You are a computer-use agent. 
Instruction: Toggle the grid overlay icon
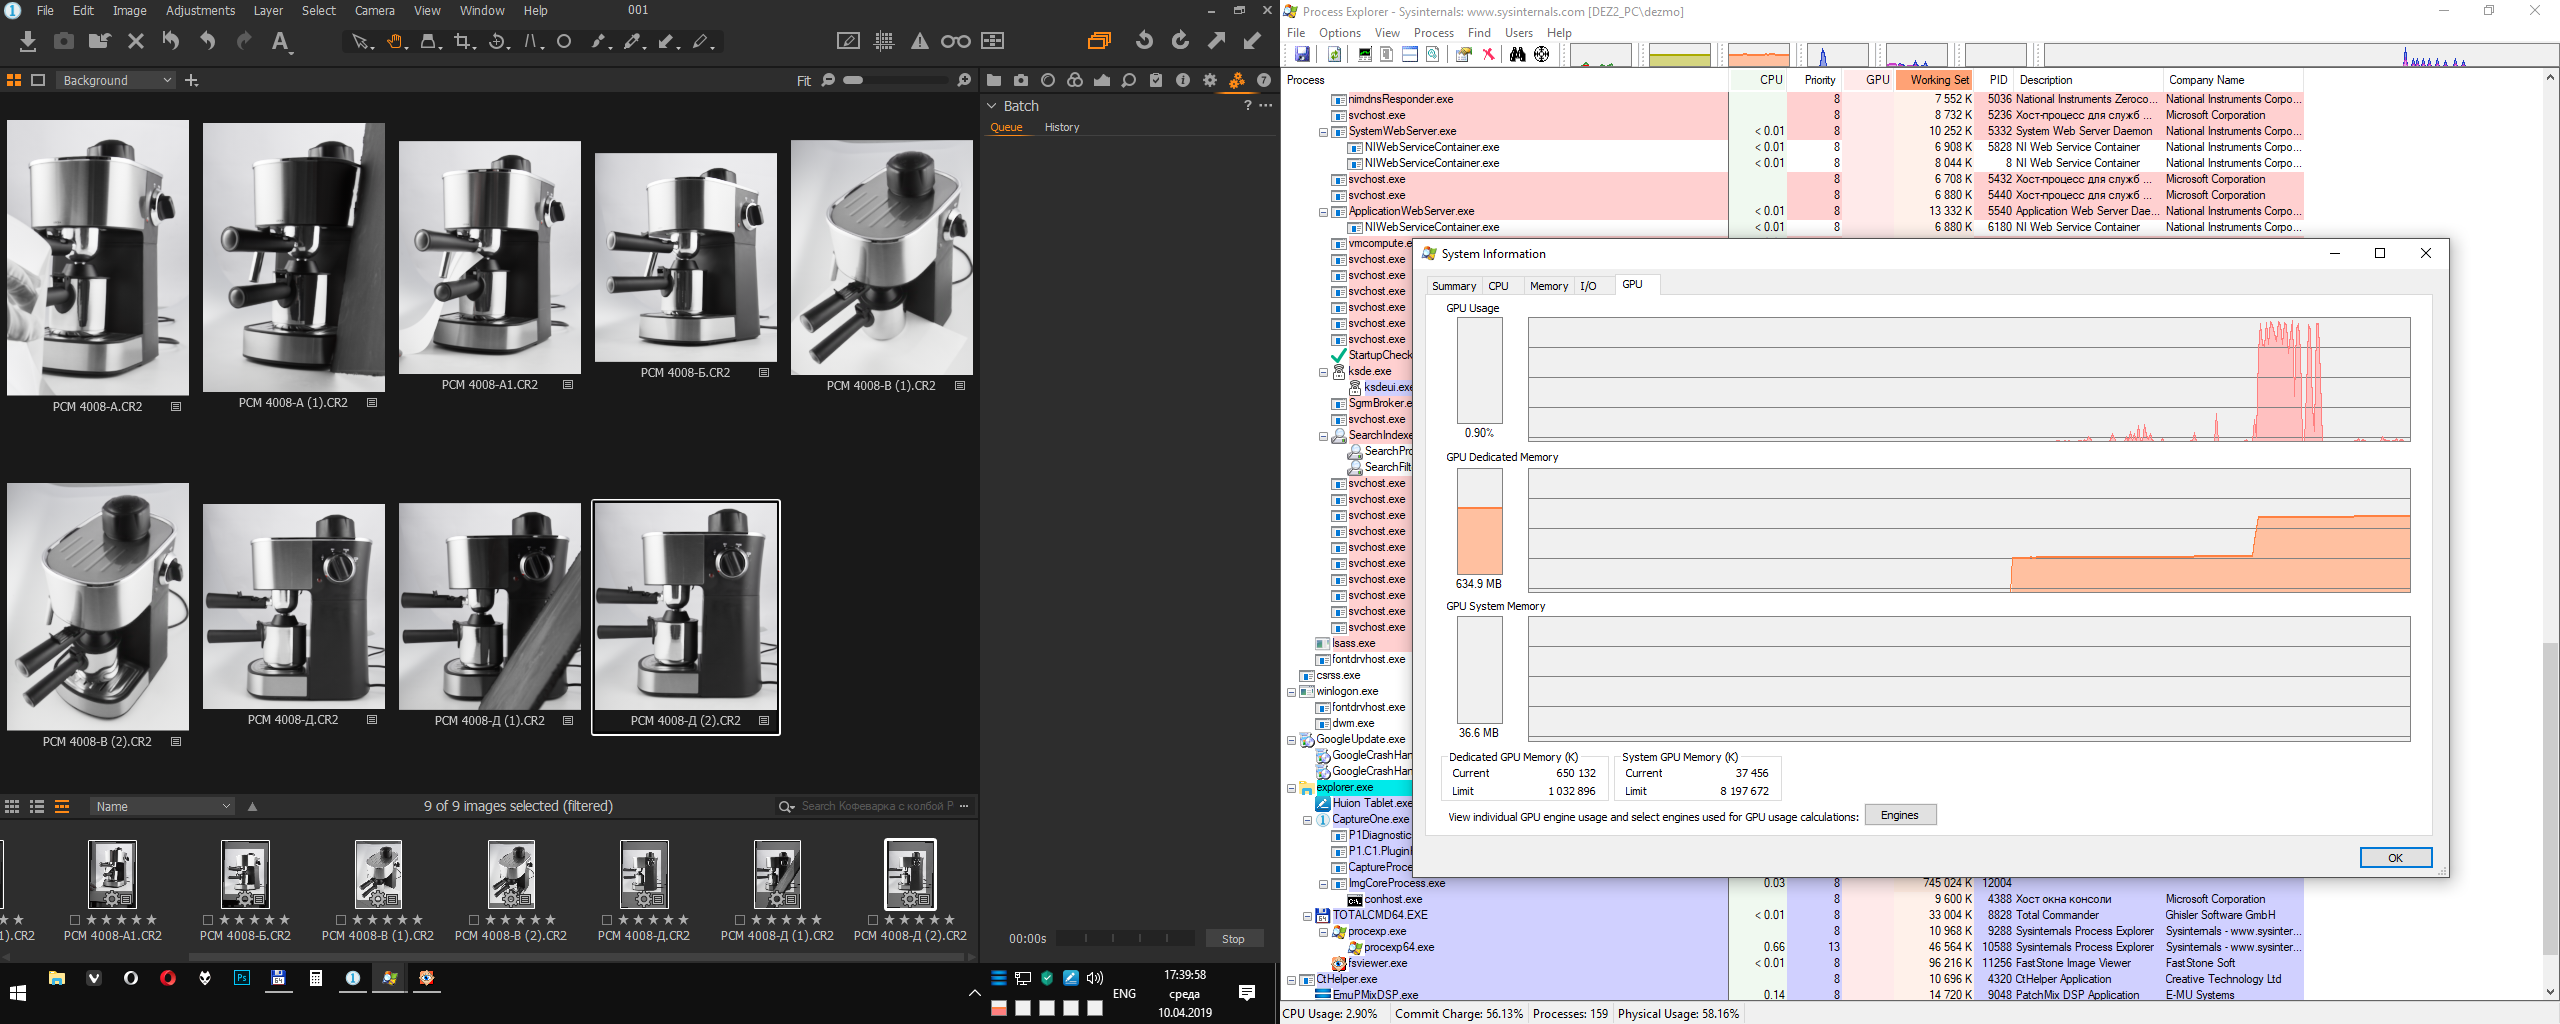pos(884,41)
